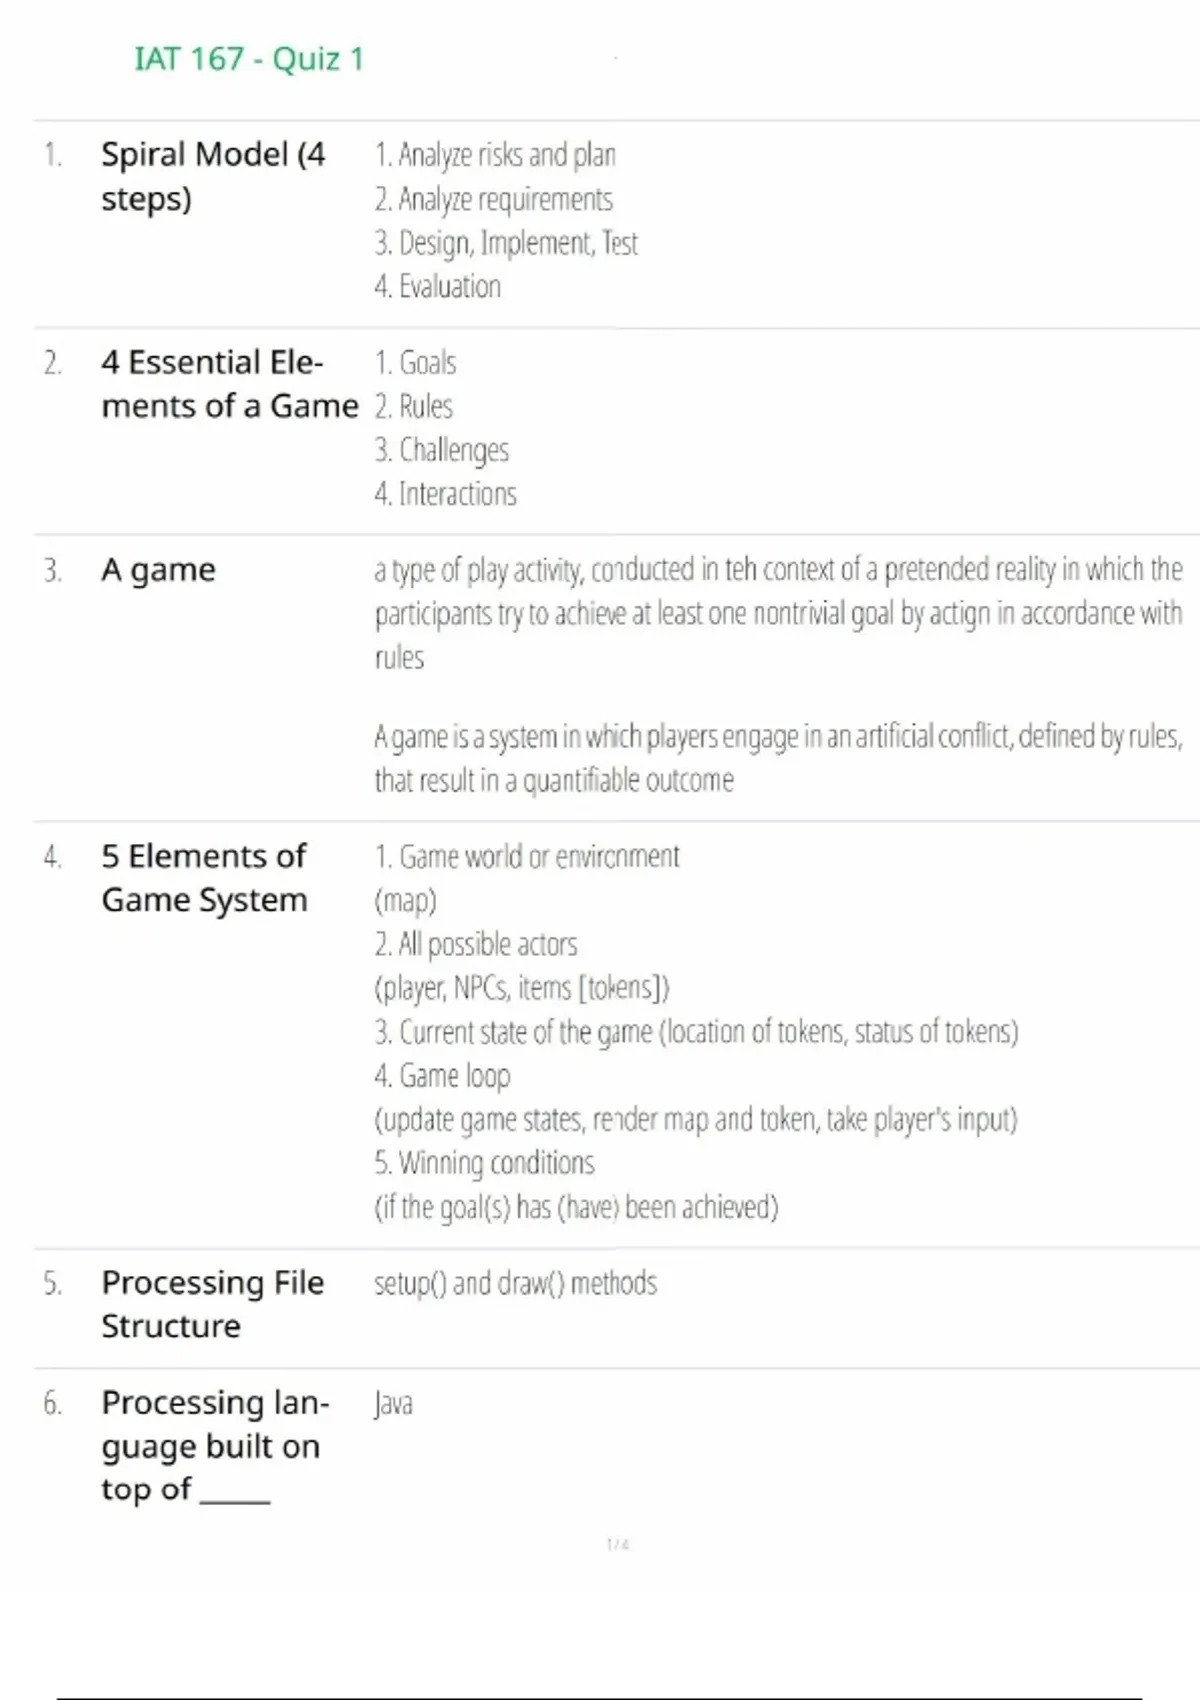Select the 'A game' term heading
The image size is (1200, 1700).
(158, 570)
